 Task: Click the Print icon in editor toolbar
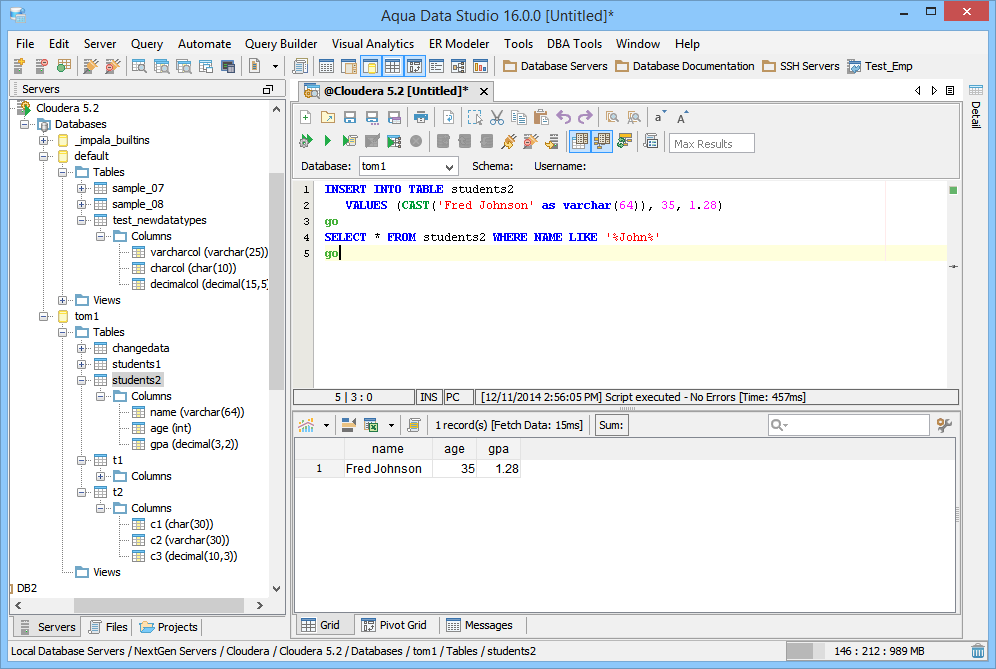coord(421,117)
